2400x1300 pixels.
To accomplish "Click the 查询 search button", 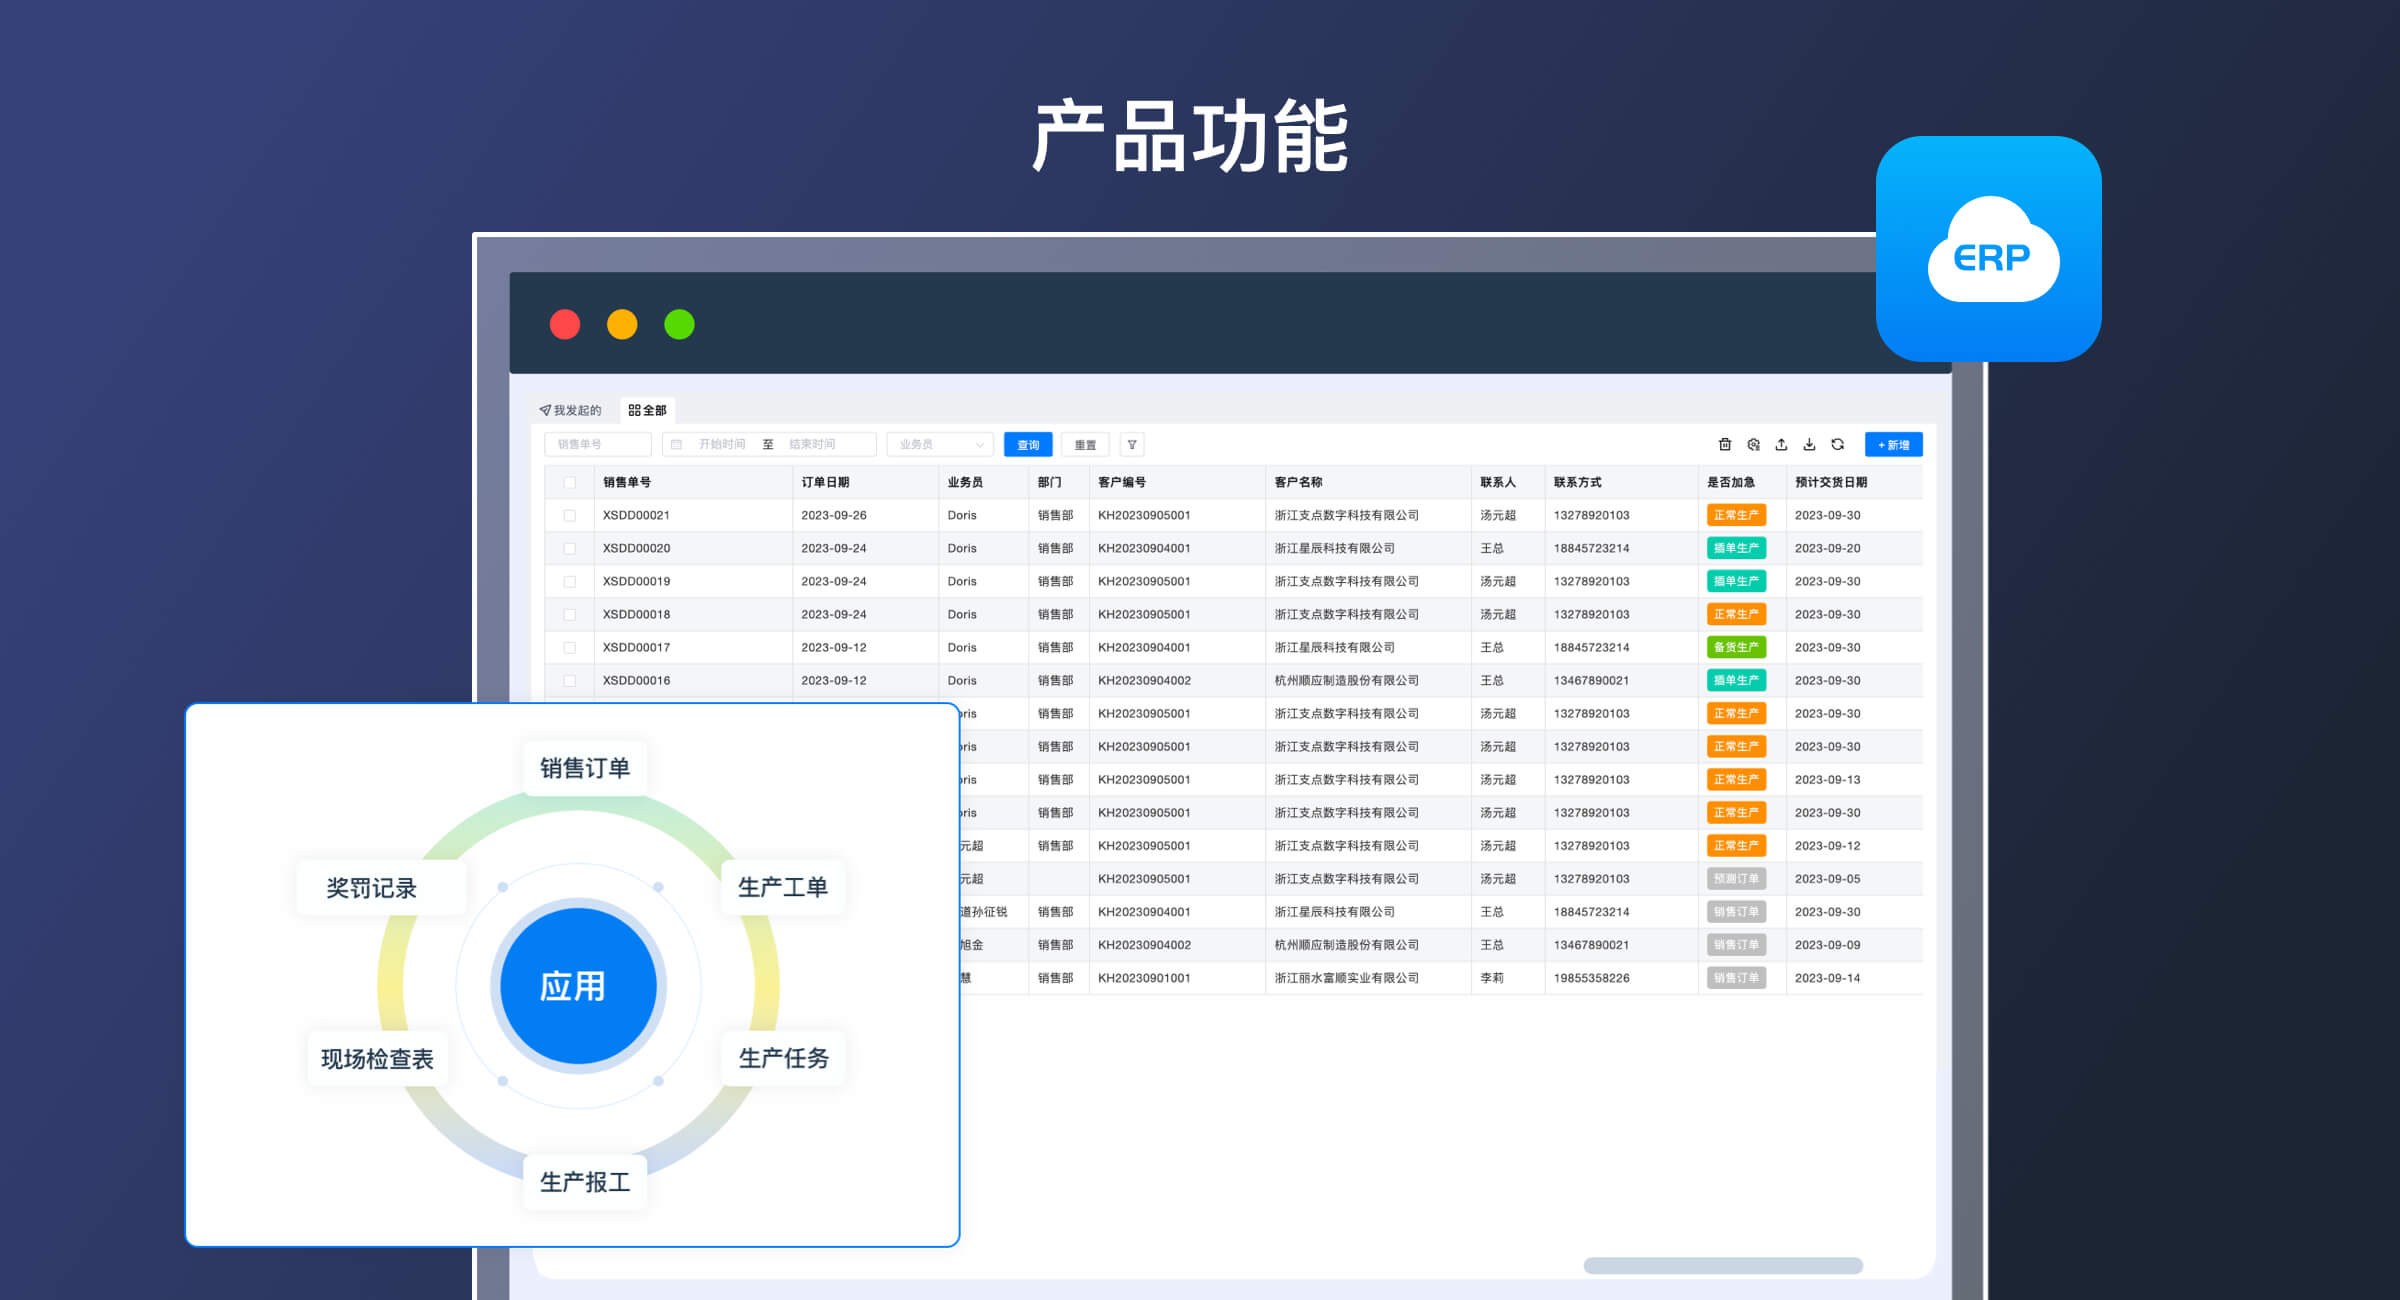I will (x=1027, y=444).
